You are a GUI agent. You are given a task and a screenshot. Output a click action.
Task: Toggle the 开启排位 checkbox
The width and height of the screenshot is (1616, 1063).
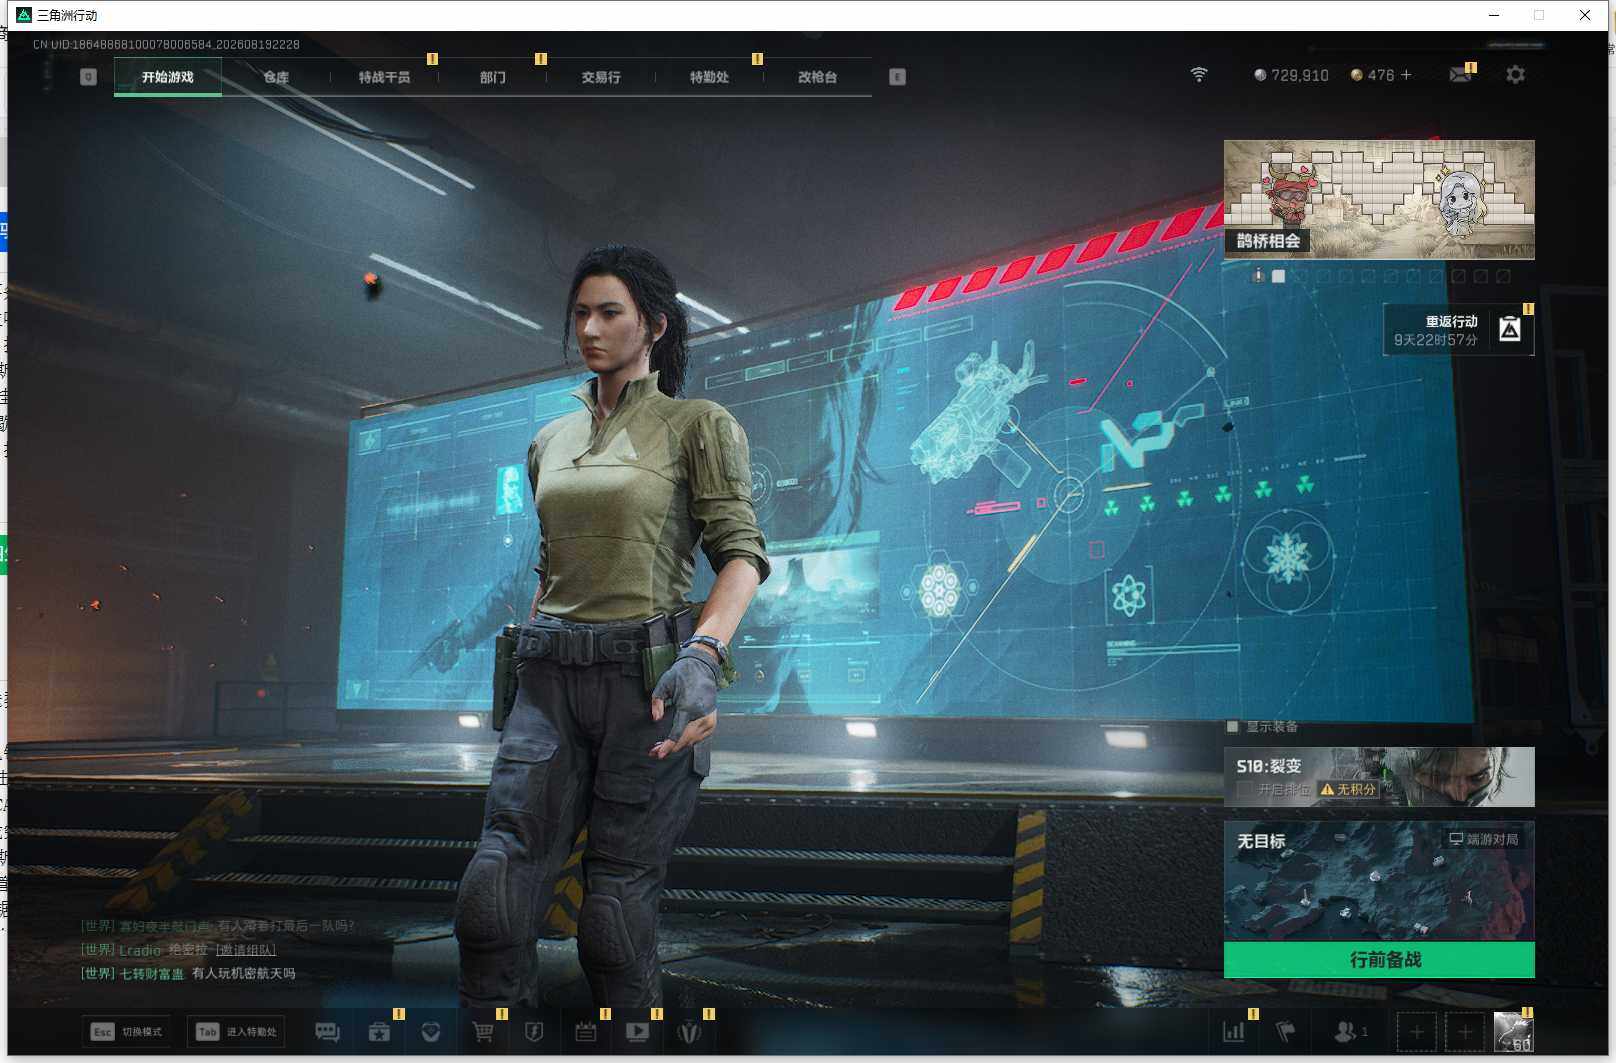[1245, 790]
